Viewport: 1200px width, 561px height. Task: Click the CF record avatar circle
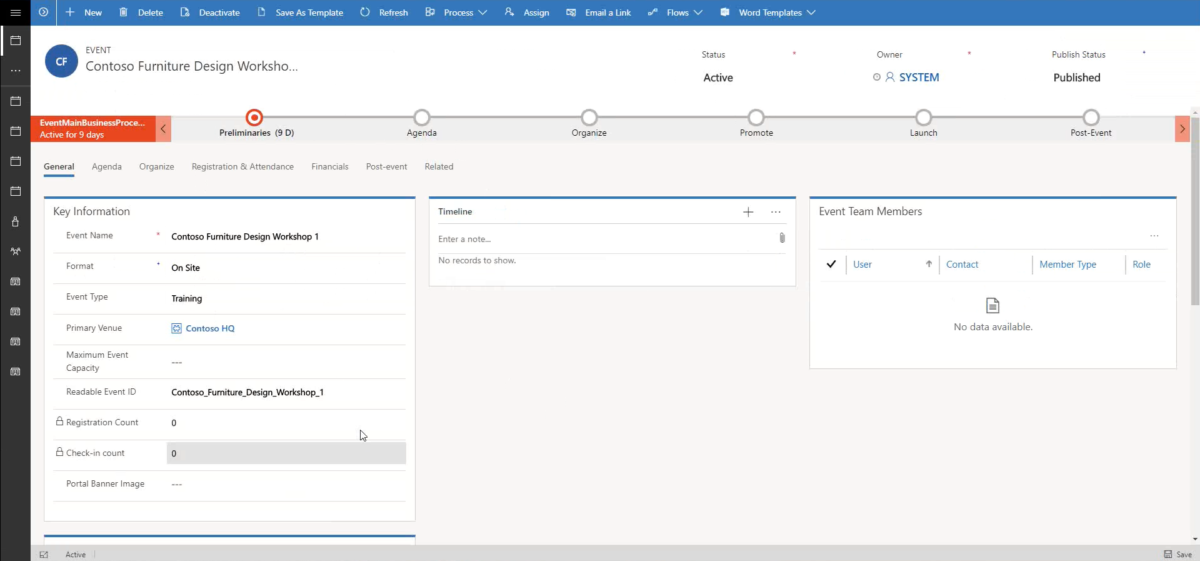[x=61, y=61]
